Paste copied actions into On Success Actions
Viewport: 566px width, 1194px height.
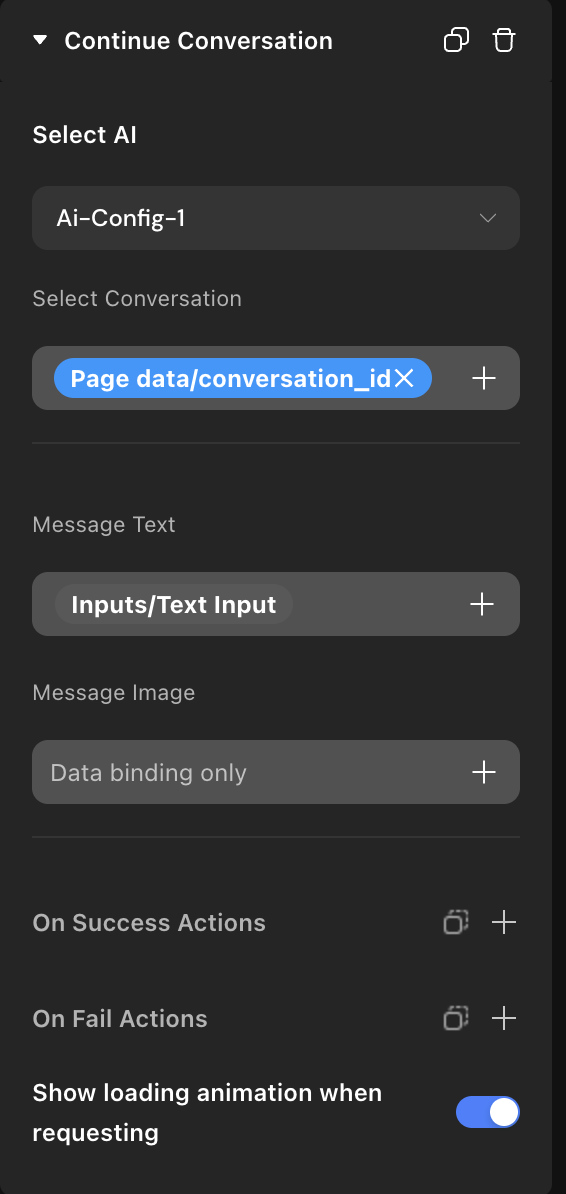456,922
